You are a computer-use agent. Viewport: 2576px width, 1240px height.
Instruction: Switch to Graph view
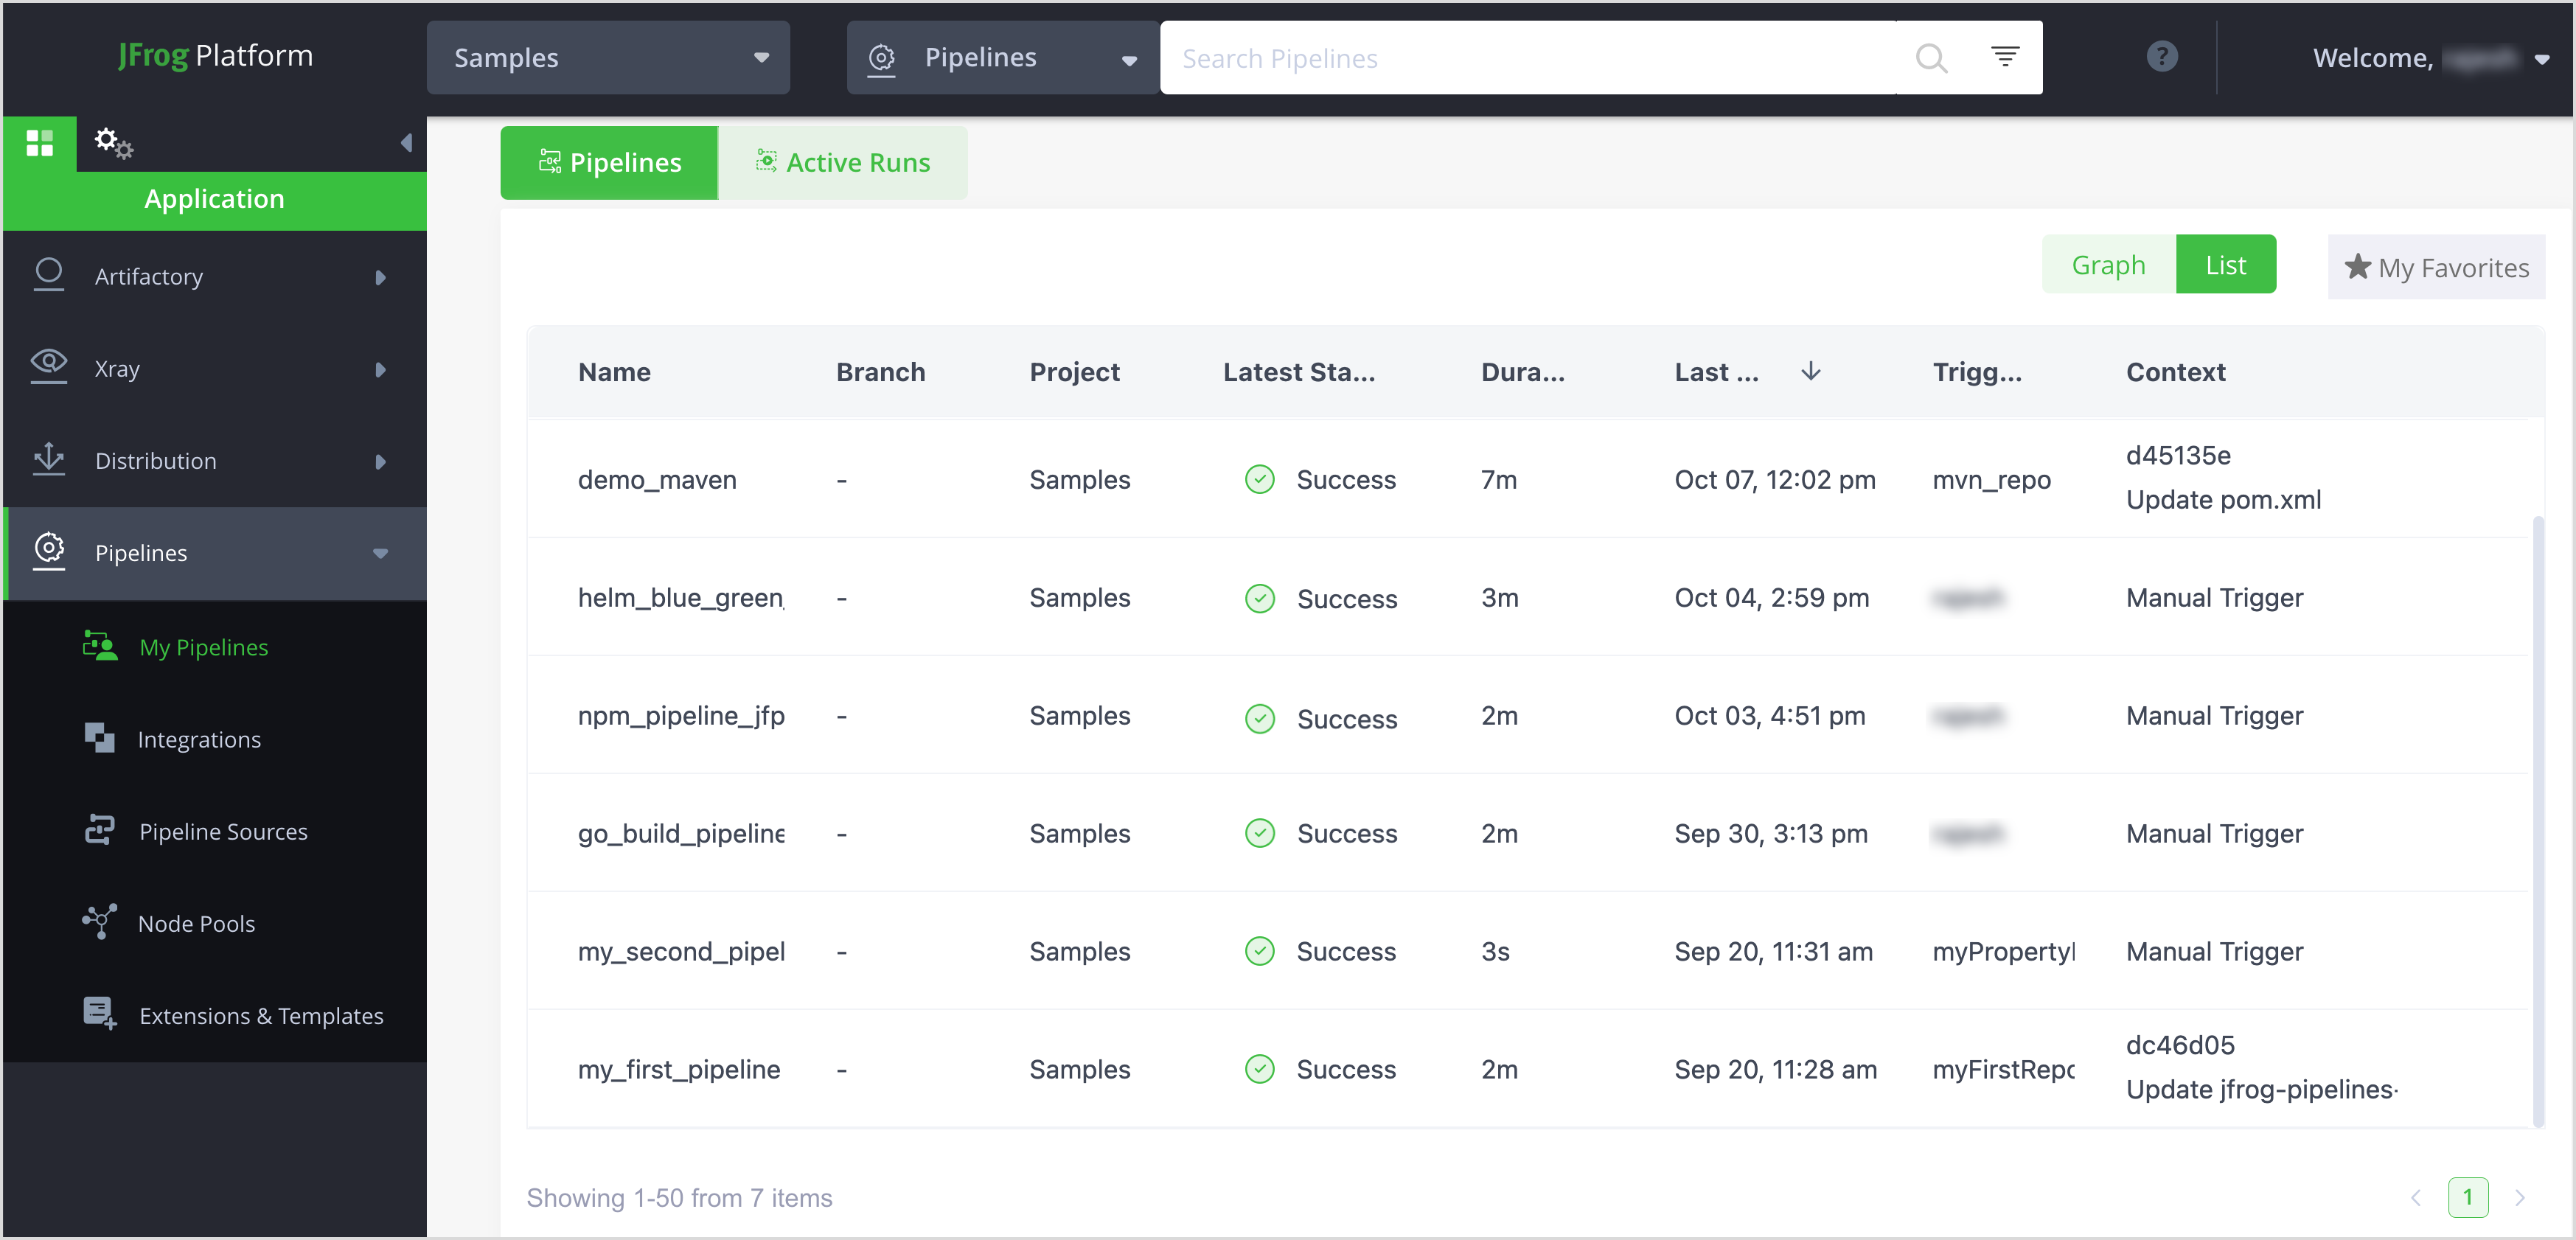pos(2107,265)
